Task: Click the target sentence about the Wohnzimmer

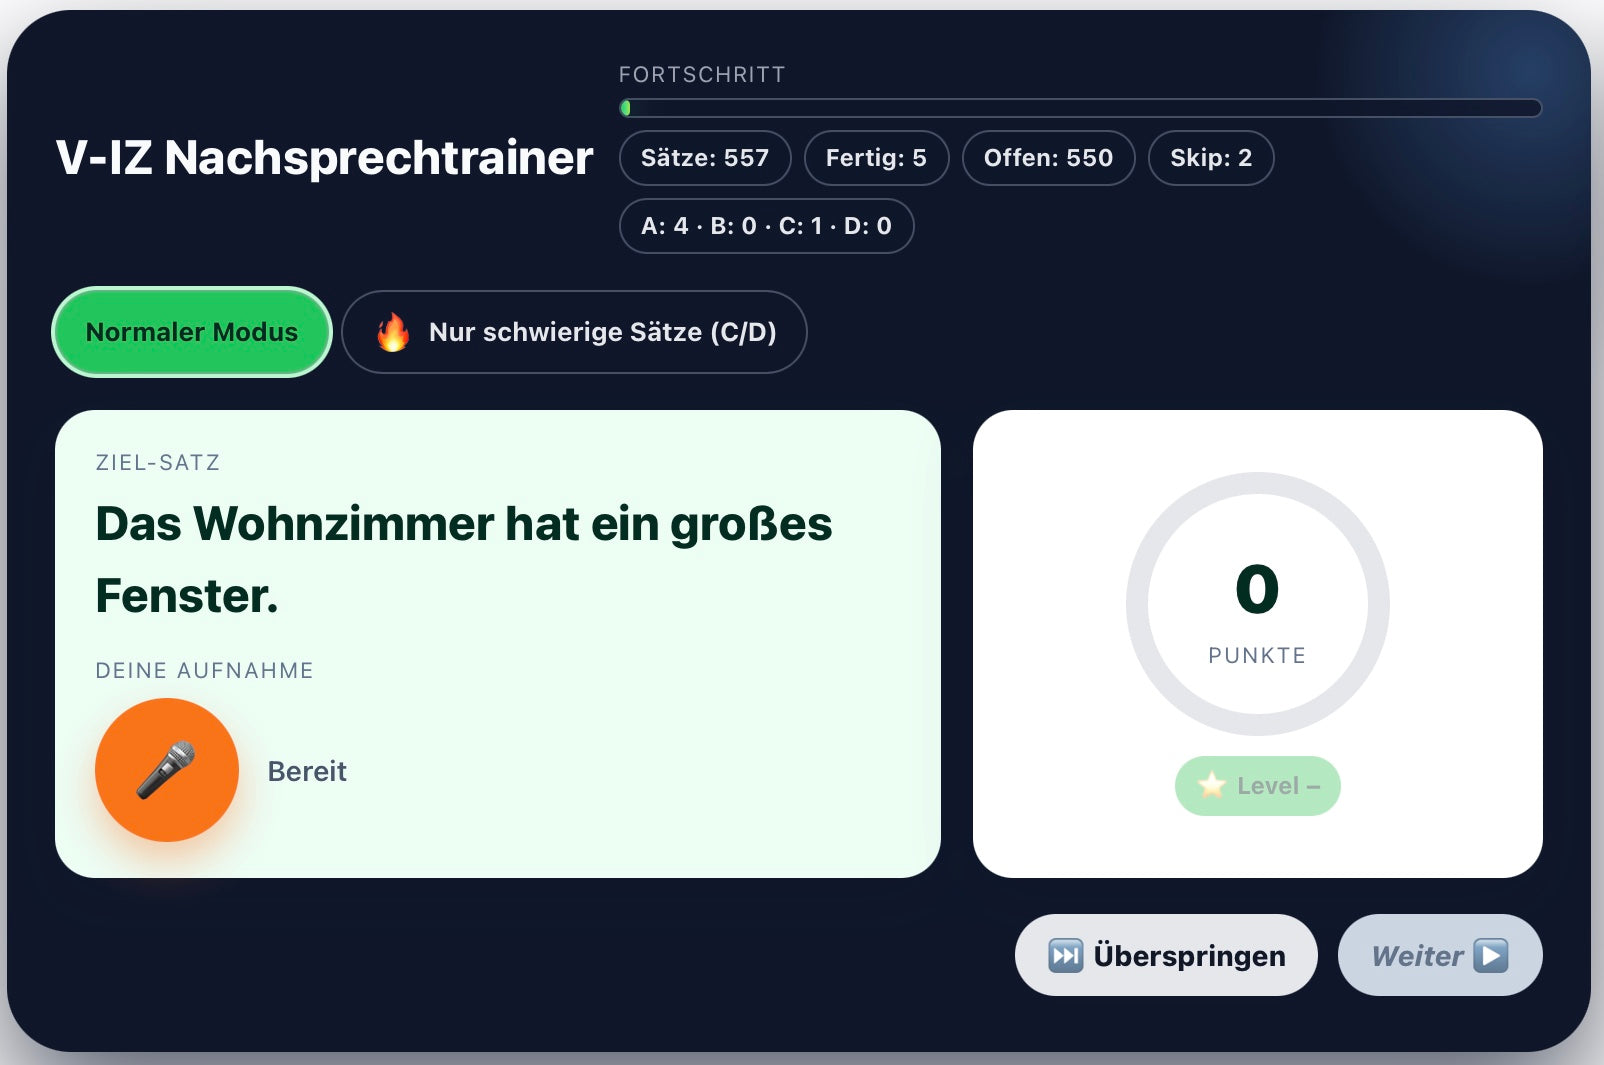Action: pos(463,558)
